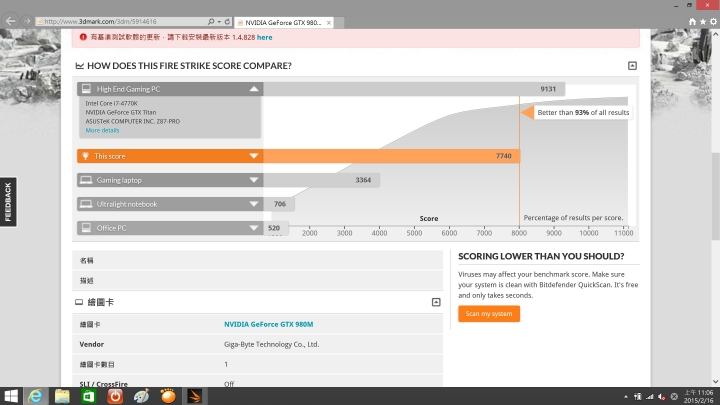Click the graphics card section monitor icon
The image size is (720, 405).
point(79,302)
